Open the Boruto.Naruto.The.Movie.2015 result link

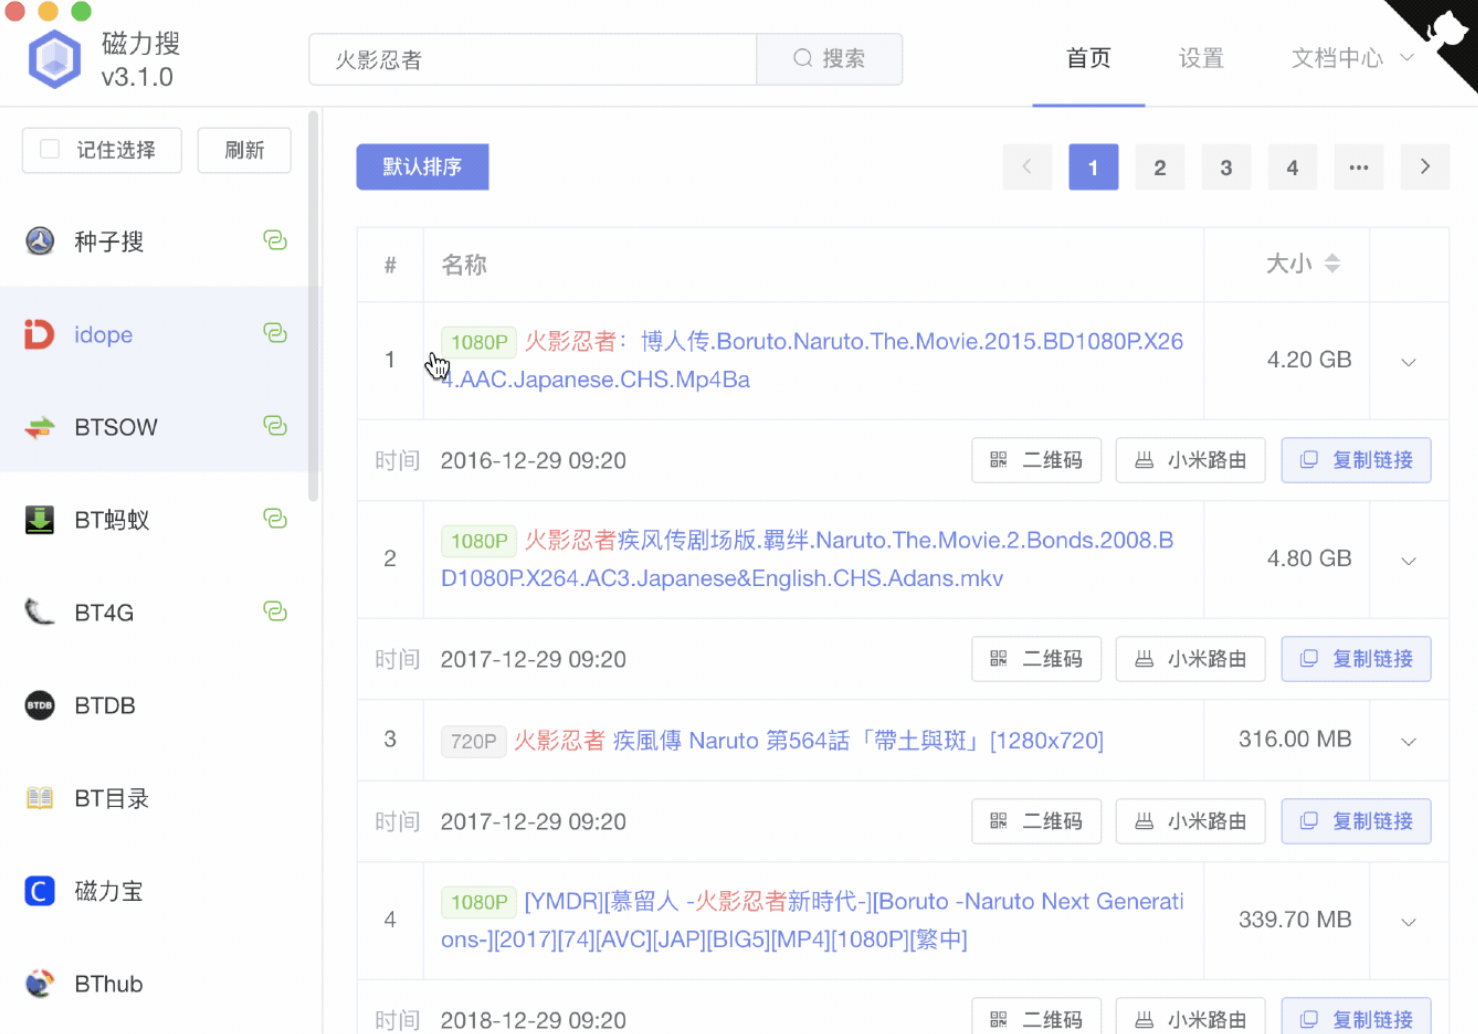click(812, 360)
